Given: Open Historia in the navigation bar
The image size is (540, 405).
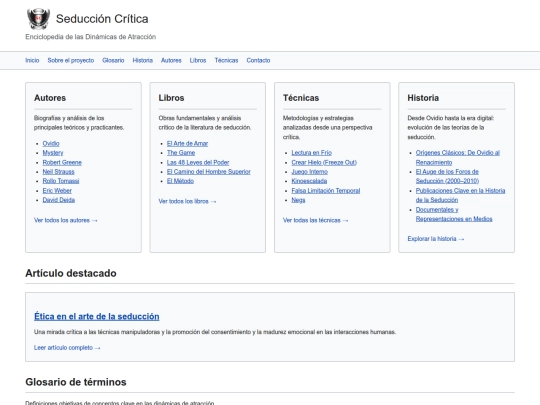Looking at the screenshot, I should [x=143, y=60].
